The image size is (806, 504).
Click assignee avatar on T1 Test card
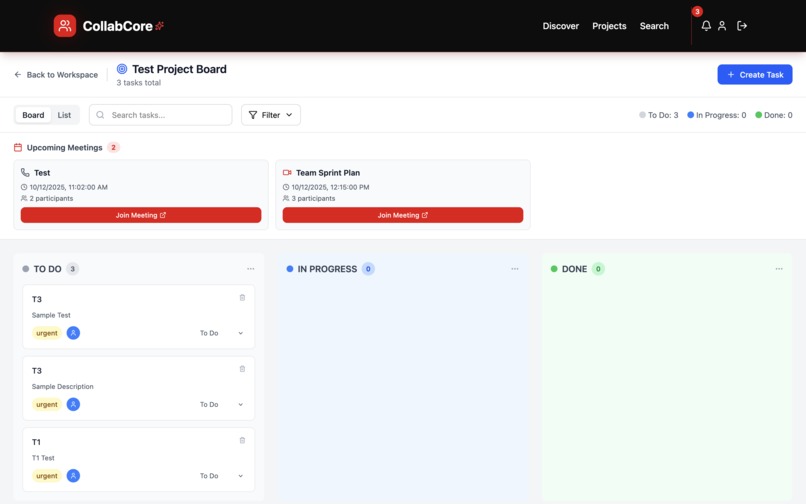point(74,476)
